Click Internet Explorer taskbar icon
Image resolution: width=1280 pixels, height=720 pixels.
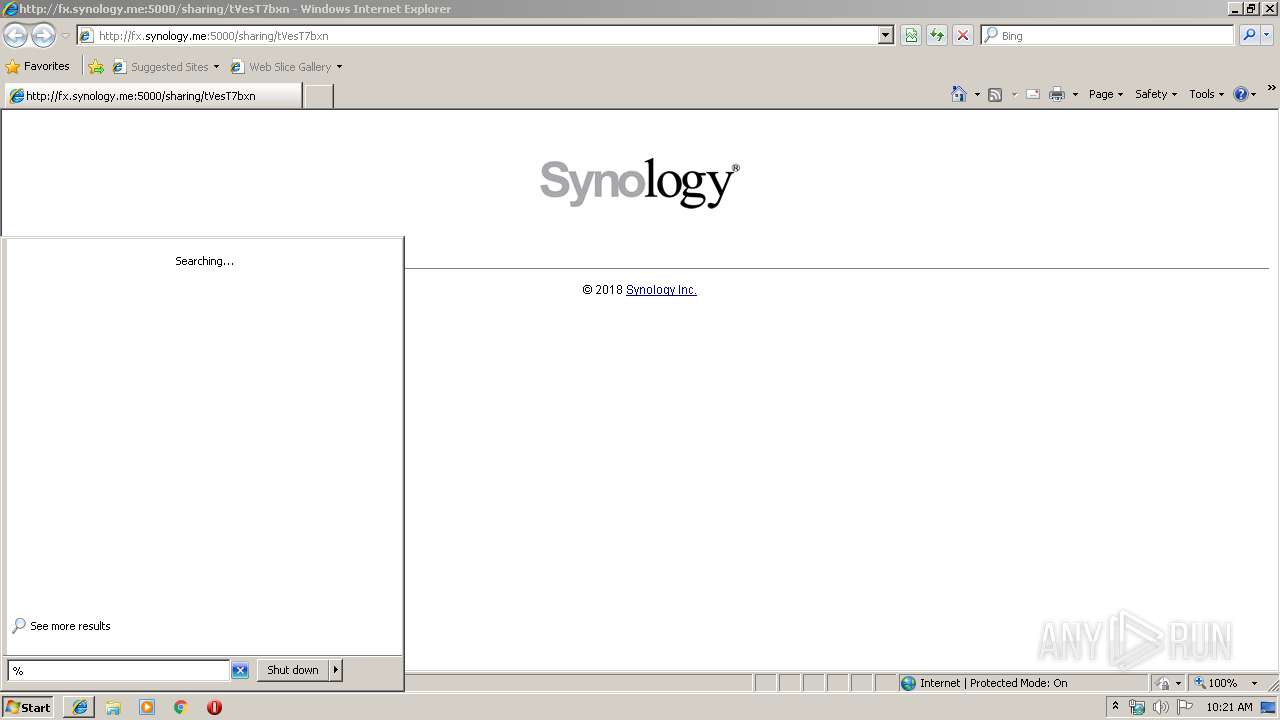pyautogui.click(x=79, y=707)
